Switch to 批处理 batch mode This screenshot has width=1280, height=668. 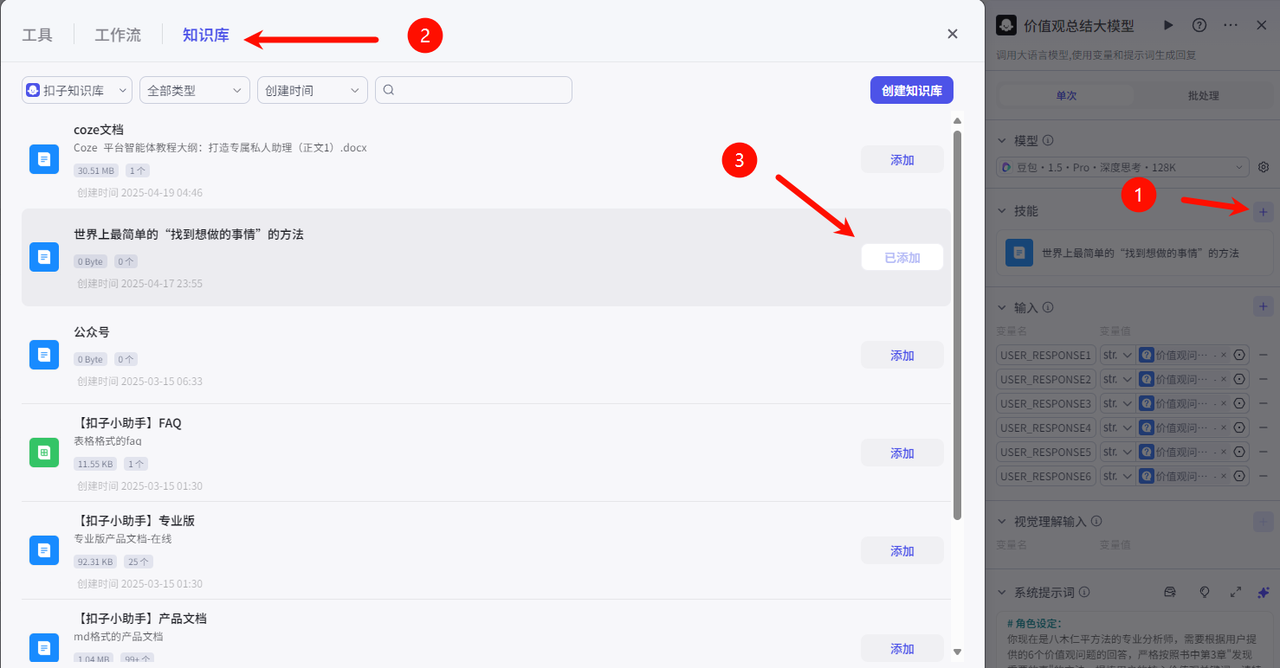tap(1203, 95)
